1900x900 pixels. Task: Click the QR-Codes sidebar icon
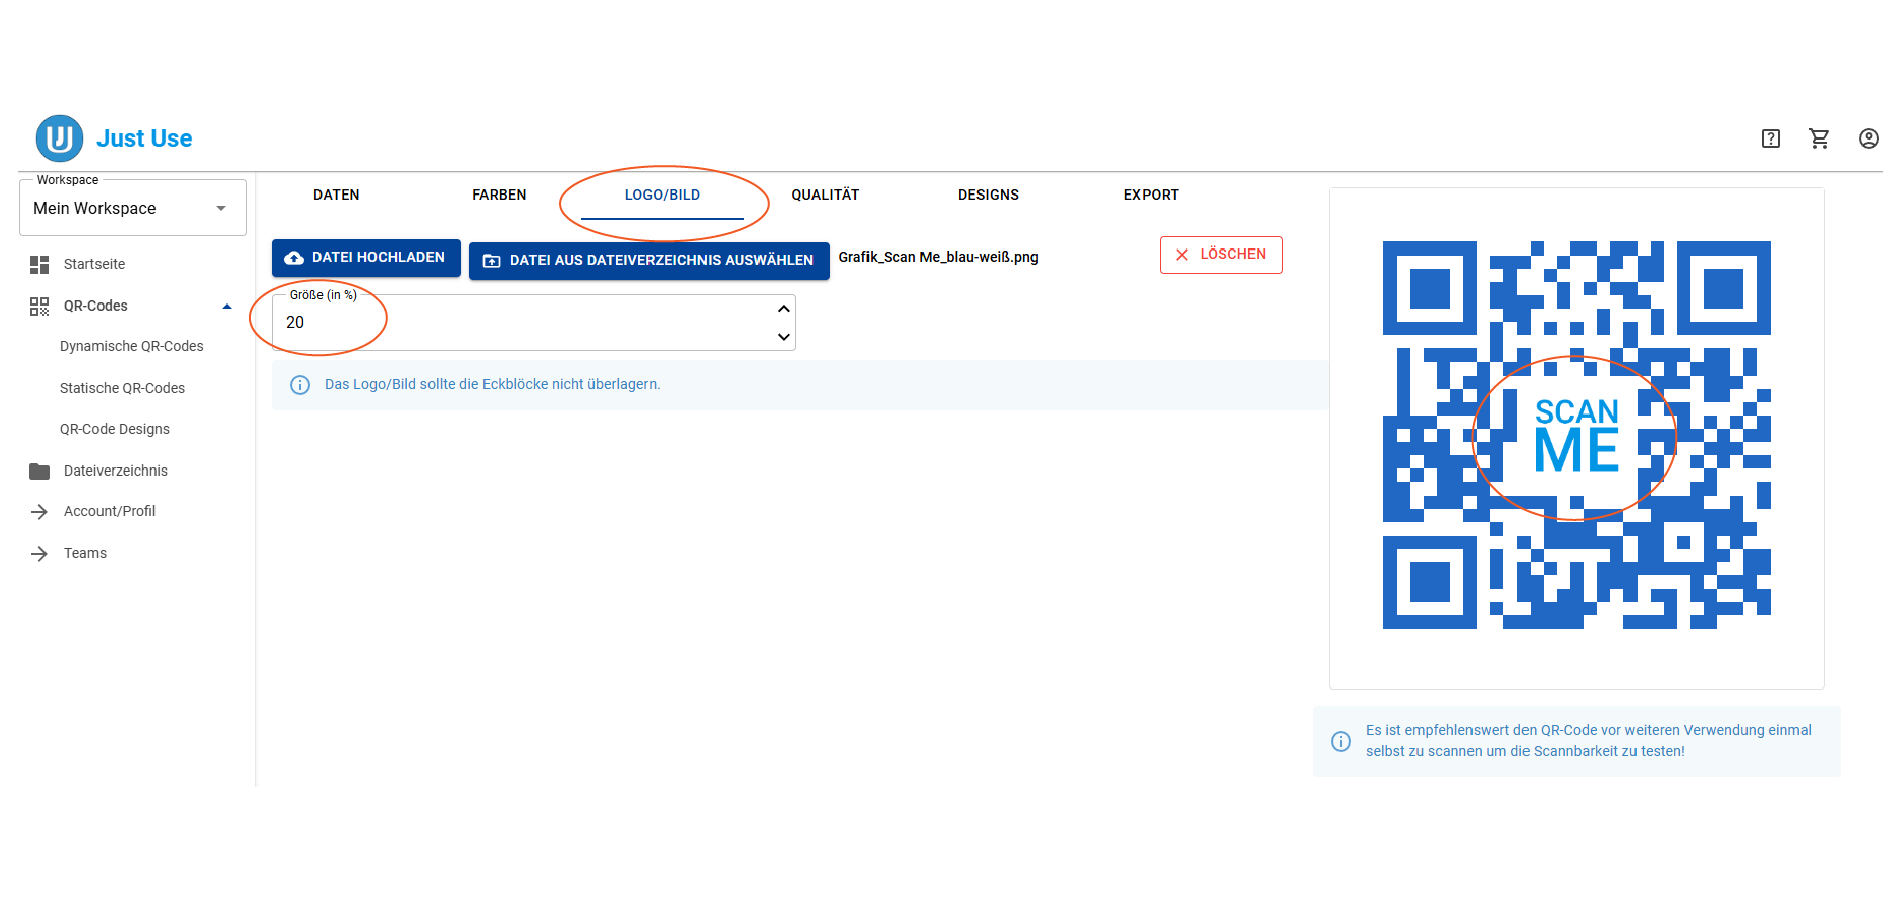click(x=40, y=306)
